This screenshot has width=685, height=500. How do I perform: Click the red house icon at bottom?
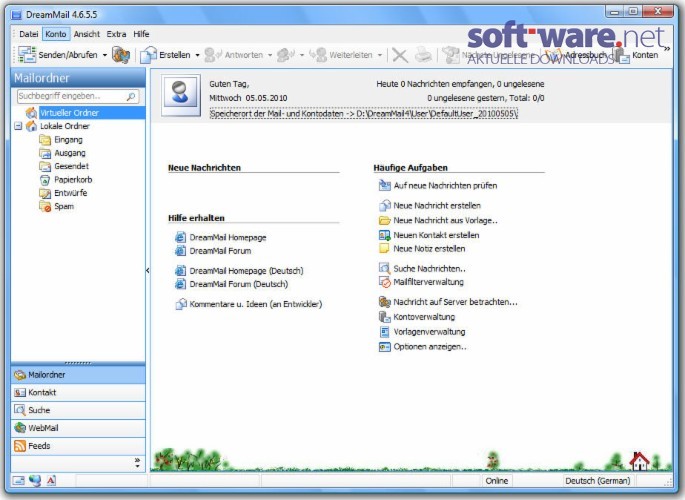(x=640, y=461)
